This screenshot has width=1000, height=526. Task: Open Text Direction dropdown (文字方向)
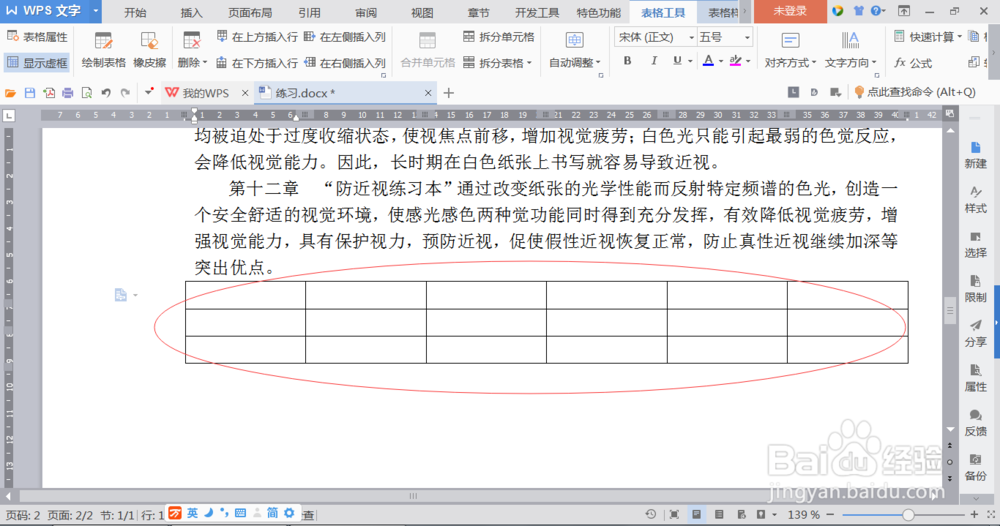(x=850, y=50)
